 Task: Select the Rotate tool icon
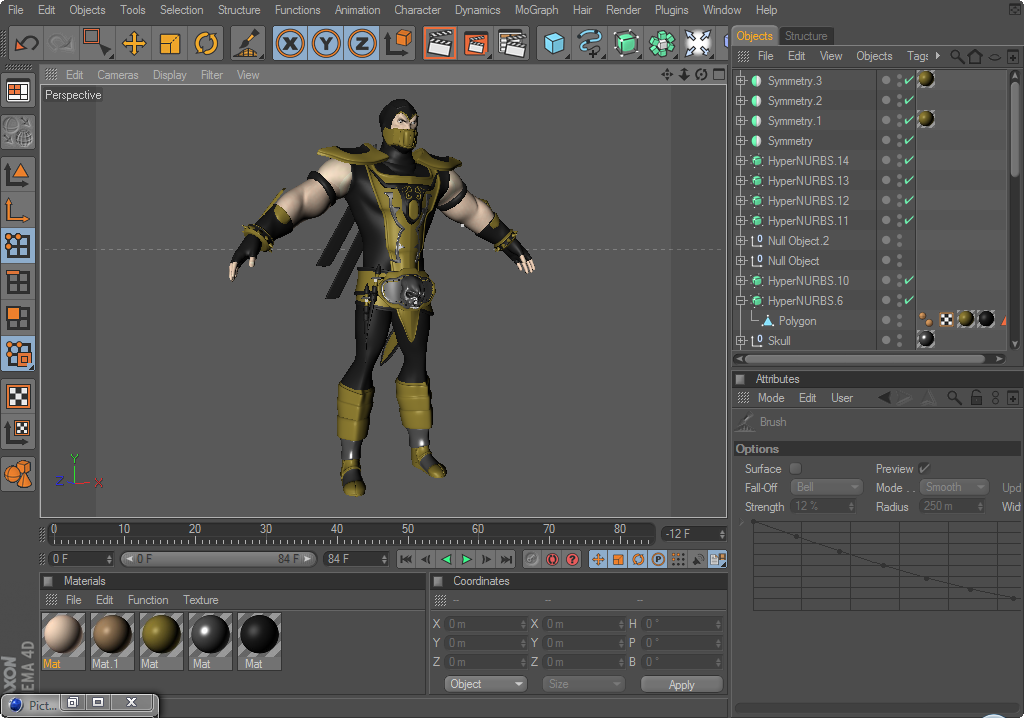[206, 44]
